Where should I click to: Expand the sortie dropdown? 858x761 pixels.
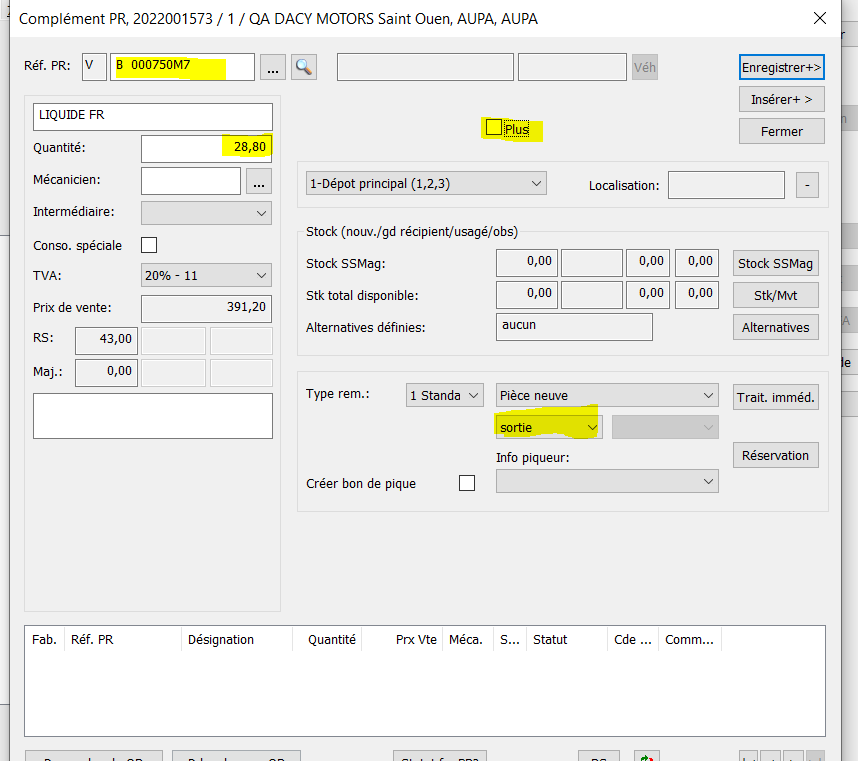point(549,427)
